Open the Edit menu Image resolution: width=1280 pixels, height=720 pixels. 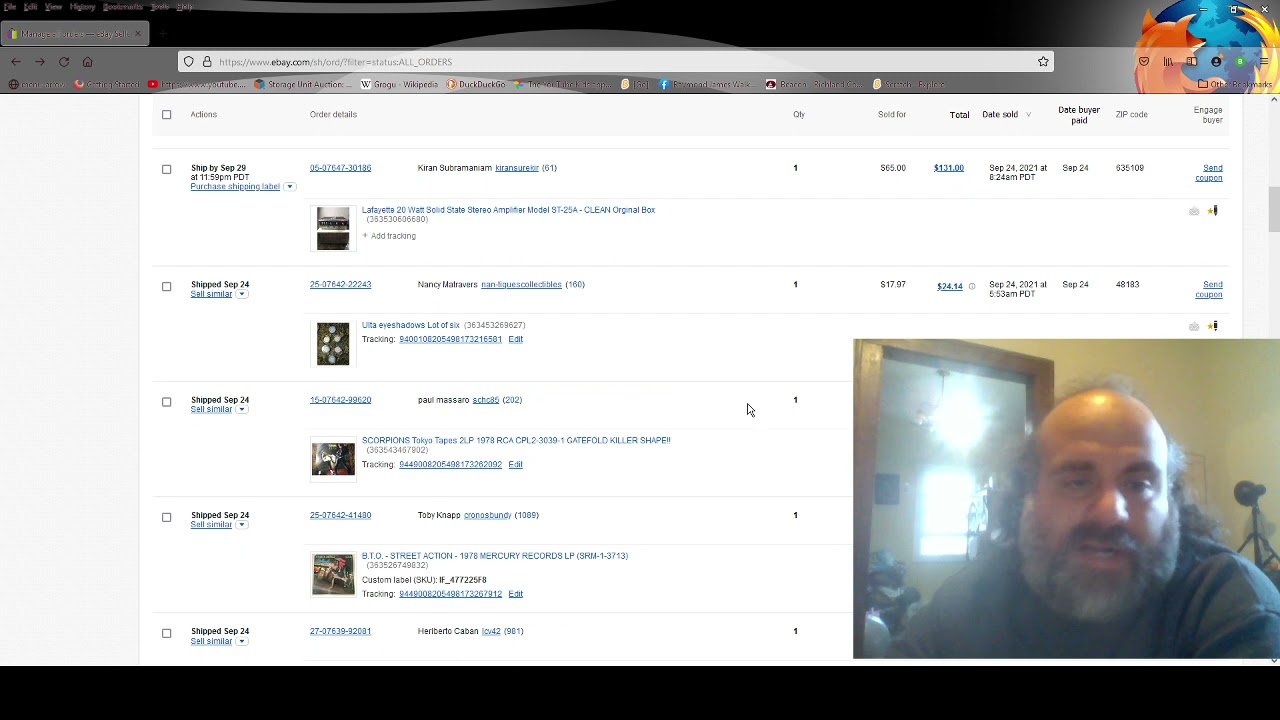30,7
